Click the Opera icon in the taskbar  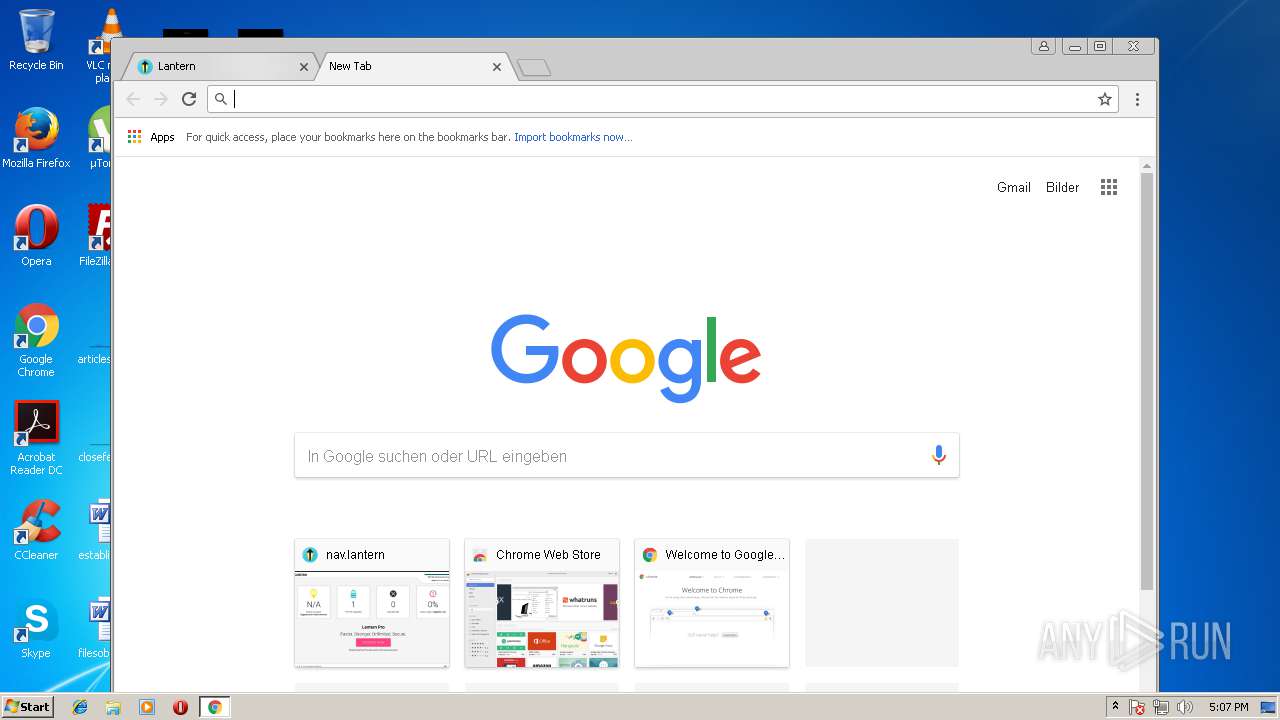point(180,707)
